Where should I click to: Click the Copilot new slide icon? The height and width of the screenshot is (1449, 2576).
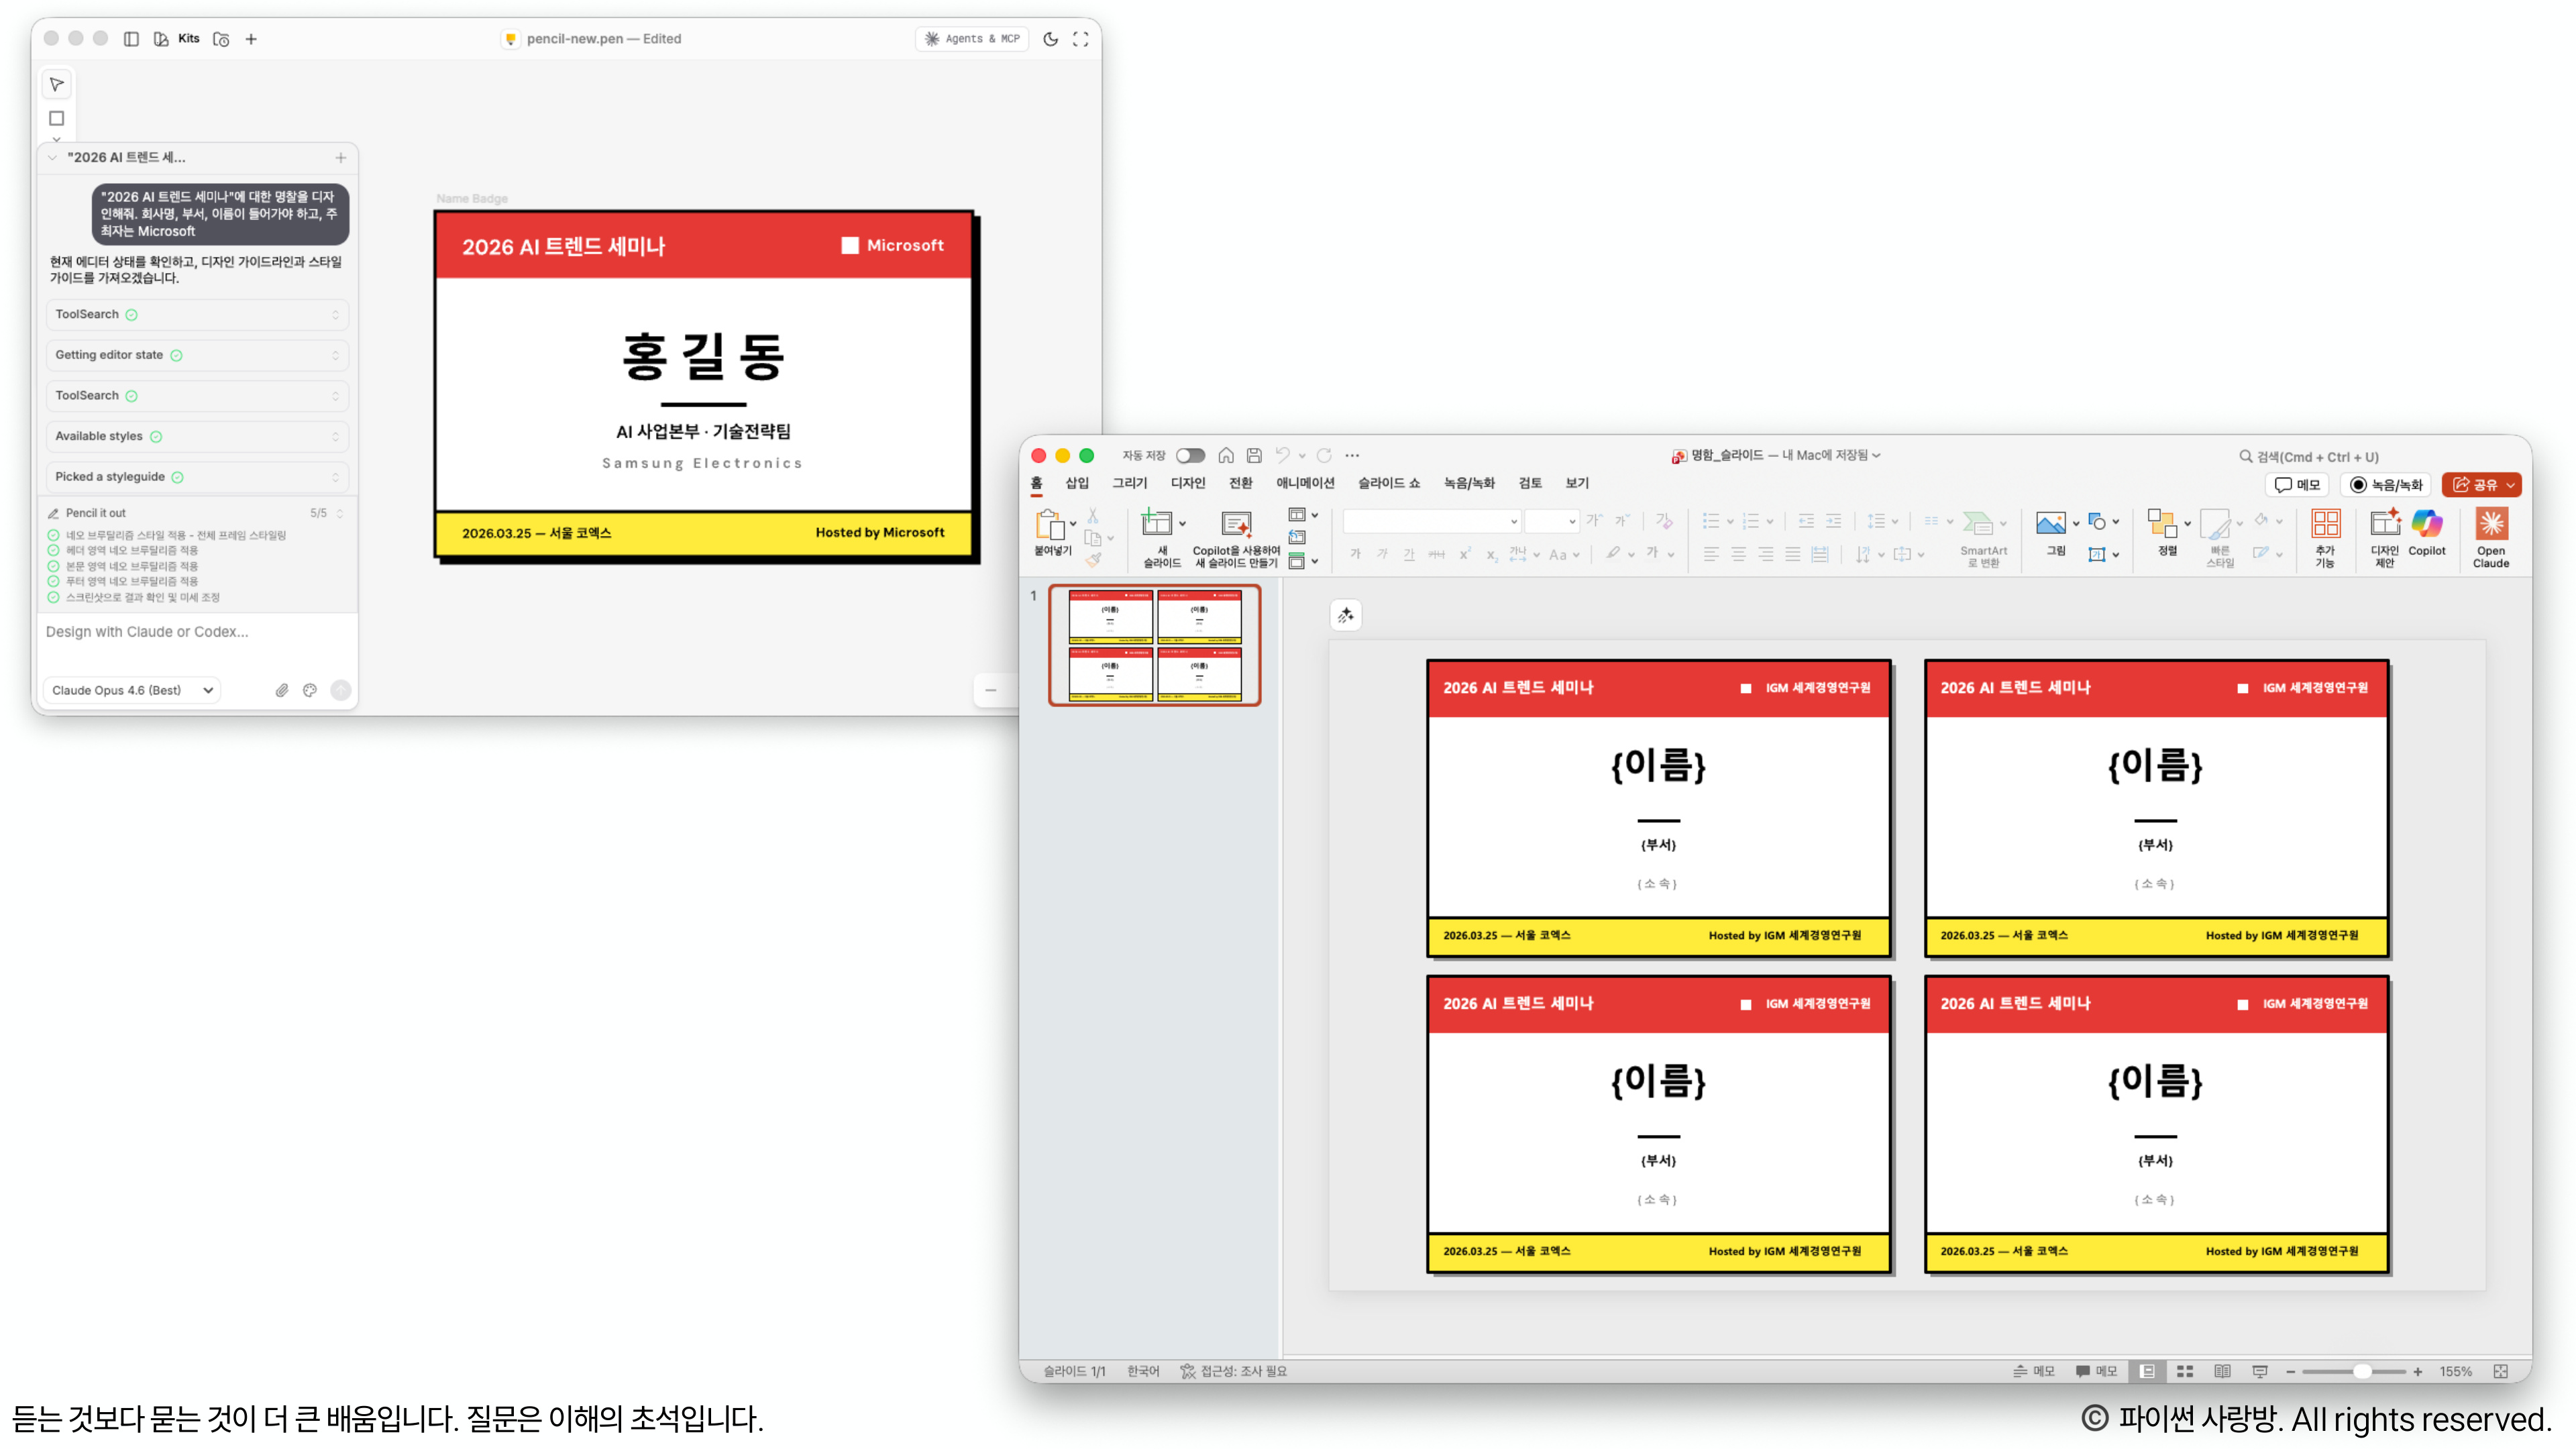pyautogui.click(x=1236, y=524)
